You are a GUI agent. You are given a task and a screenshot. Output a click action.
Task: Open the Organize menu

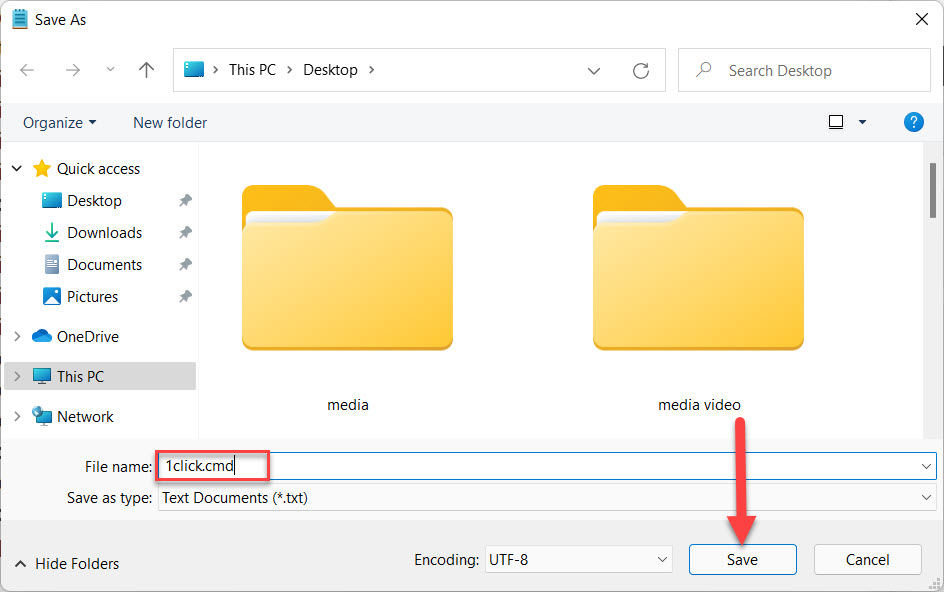60,122
